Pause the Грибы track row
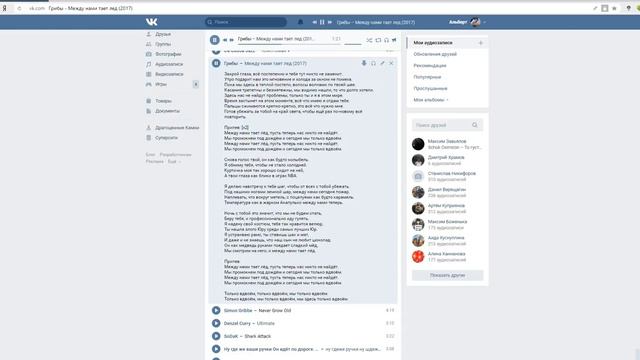The height and width of the screenshot is (360, 640). click(x=216, y=63)
